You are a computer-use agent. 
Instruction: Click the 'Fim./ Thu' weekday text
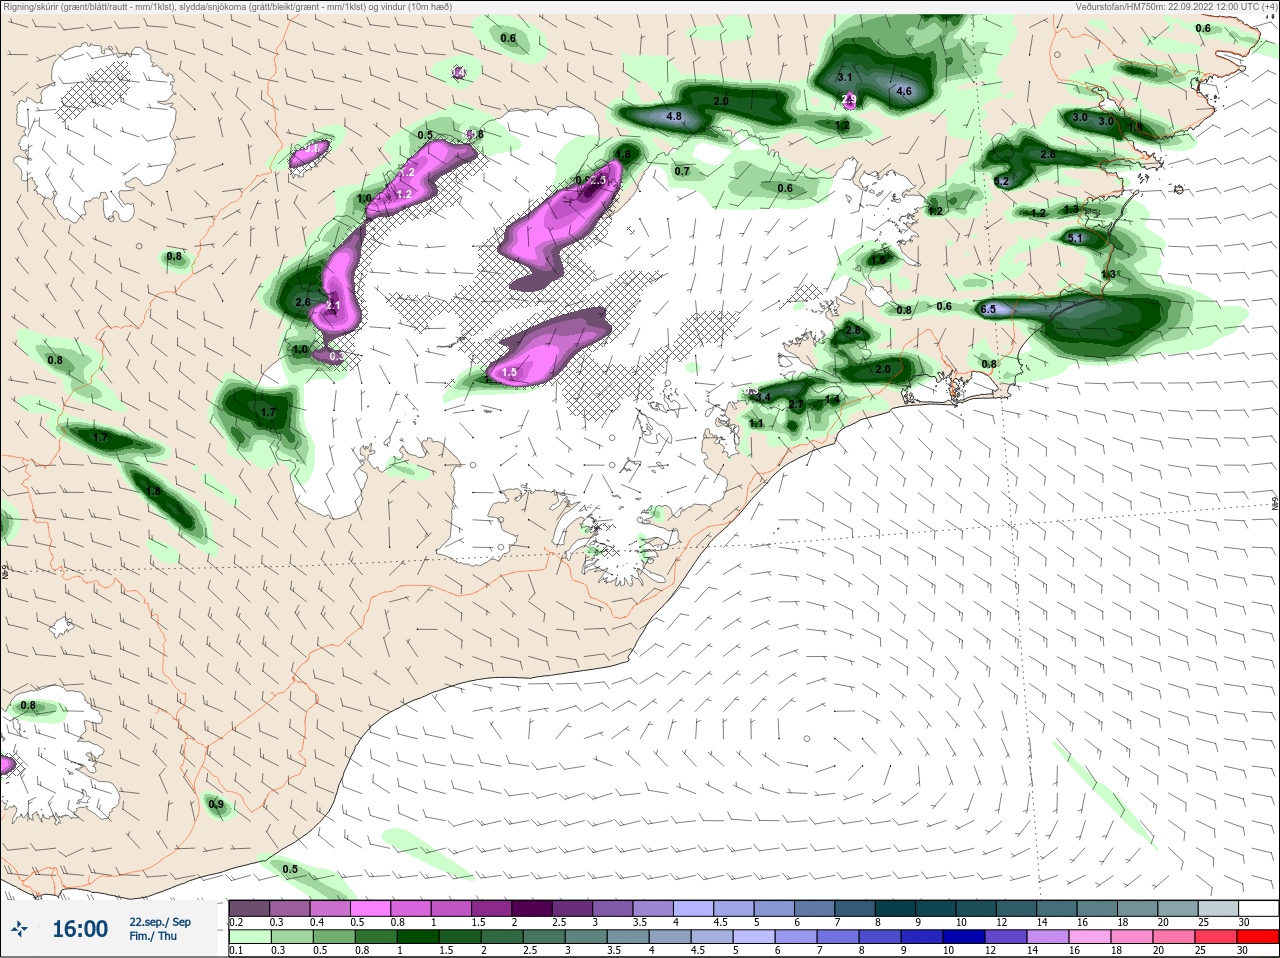click(152, 936)
